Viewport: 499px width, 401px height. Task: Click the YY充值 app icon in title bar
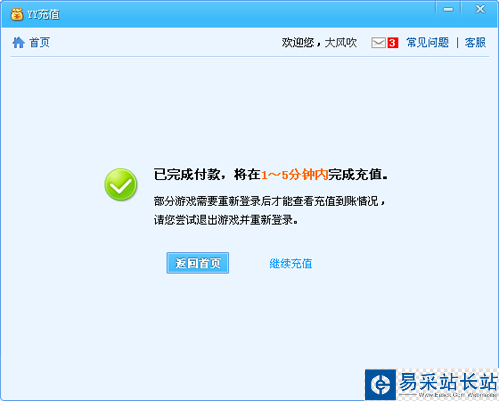click(x=17, y=14)
